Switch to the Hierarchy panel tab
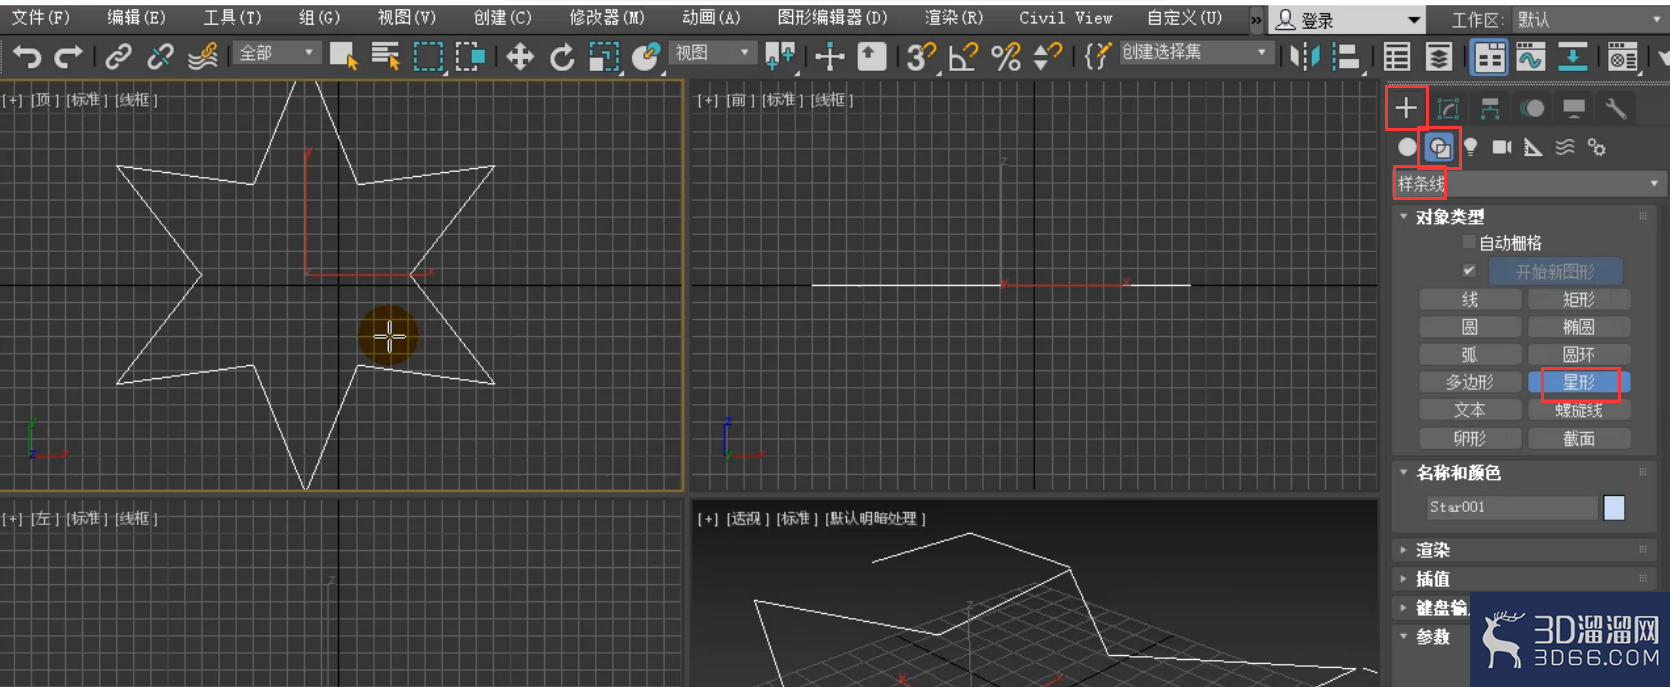 (x=1490, y=108)
